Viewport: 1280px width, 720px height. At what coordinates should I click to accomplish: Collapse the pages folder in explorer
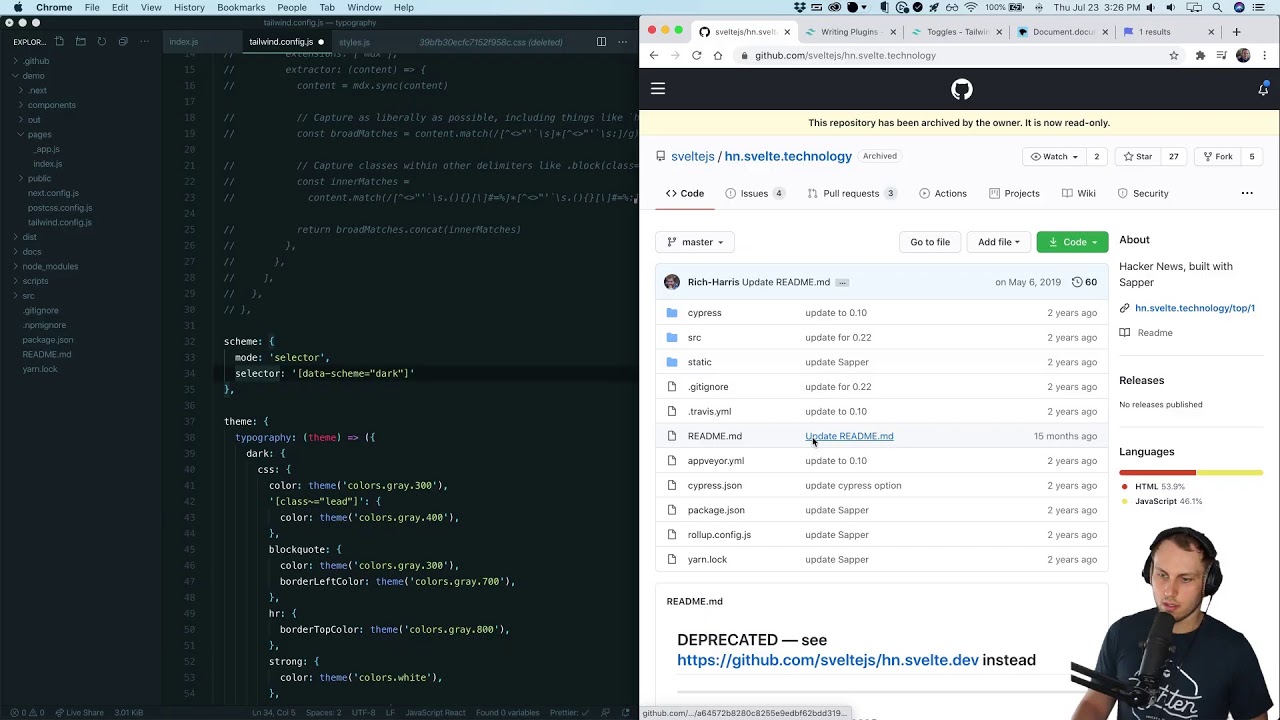point(40,134)
